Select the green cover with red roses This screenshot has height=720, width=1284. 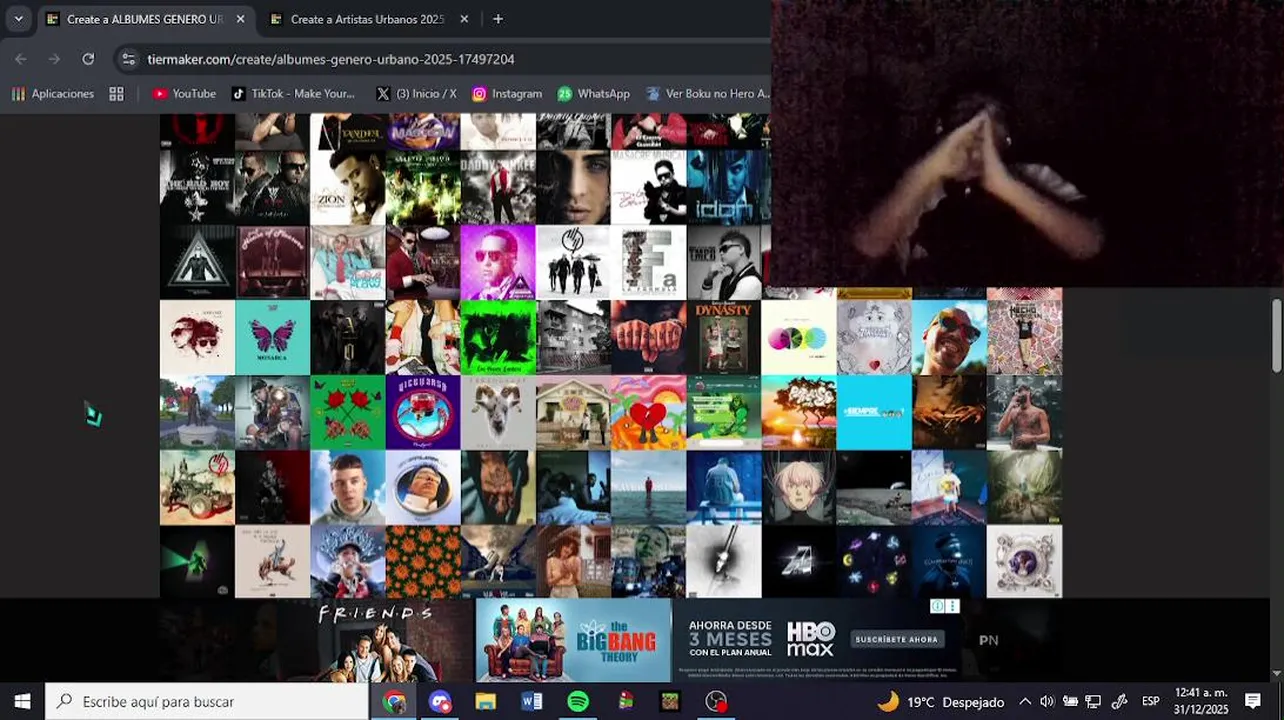(348, 412)
